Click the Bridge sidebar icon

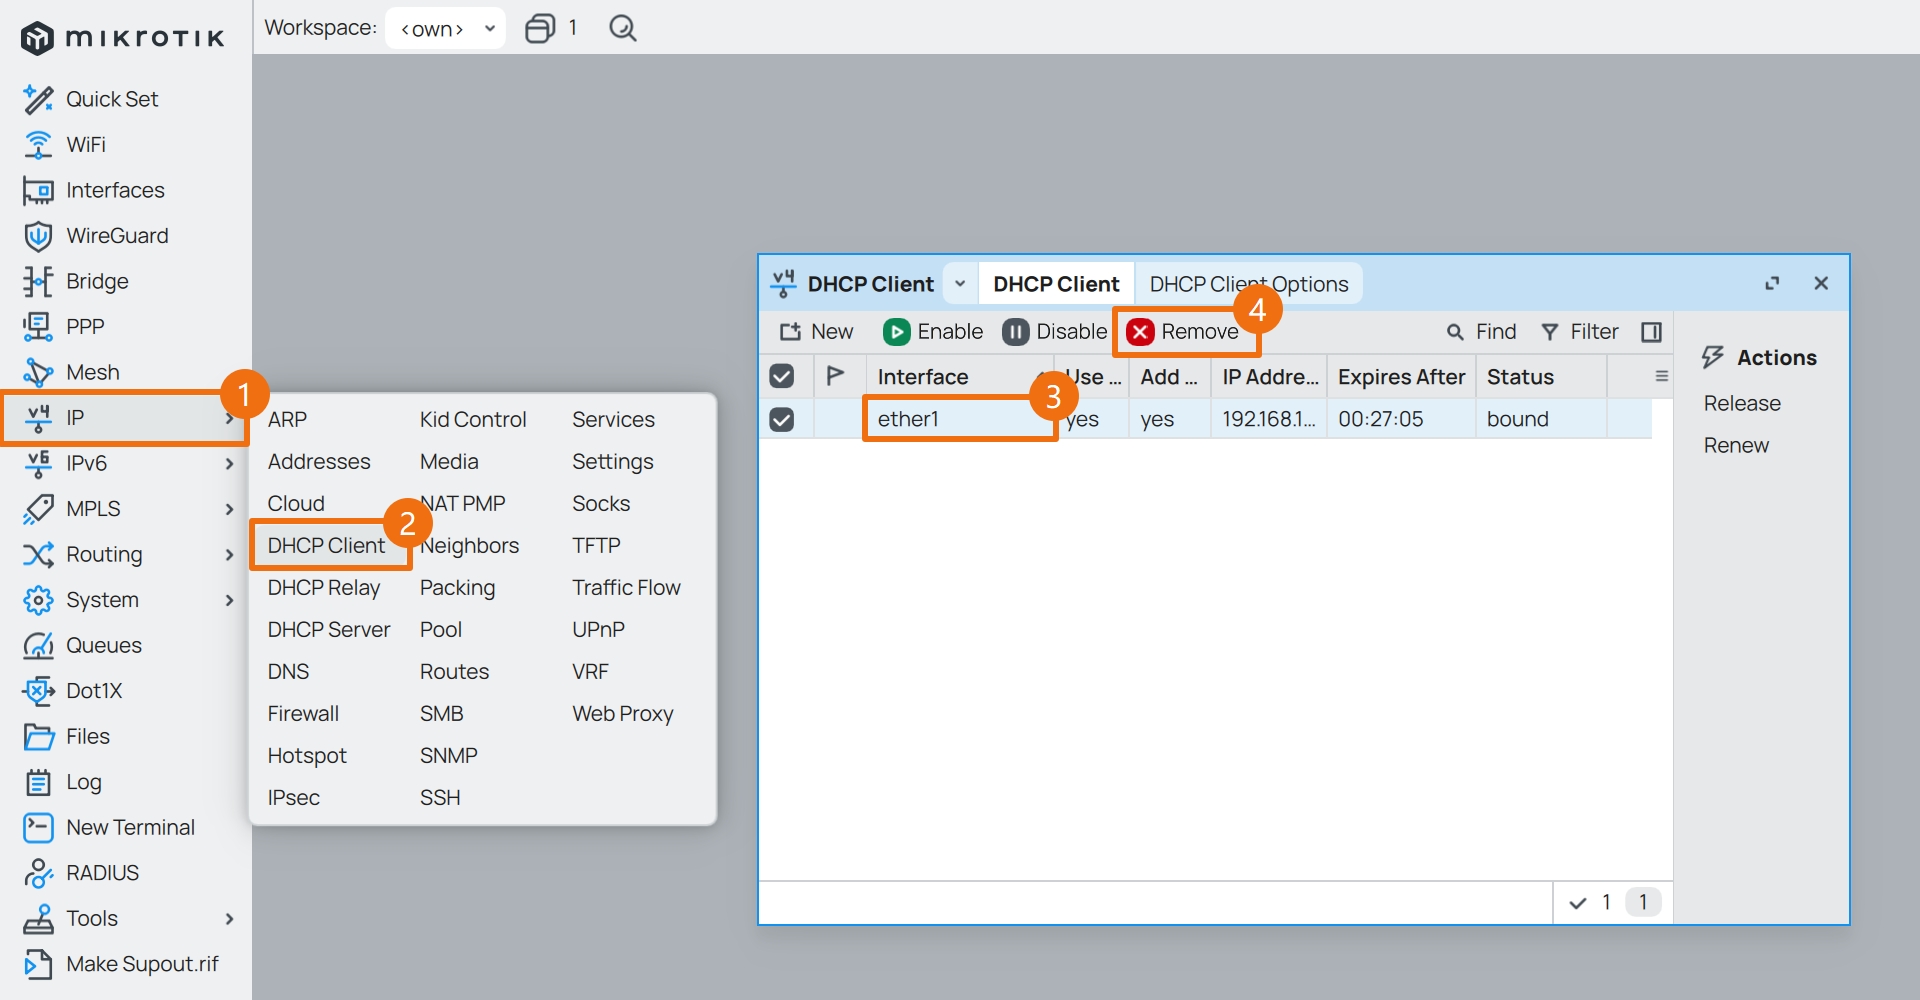38,281
